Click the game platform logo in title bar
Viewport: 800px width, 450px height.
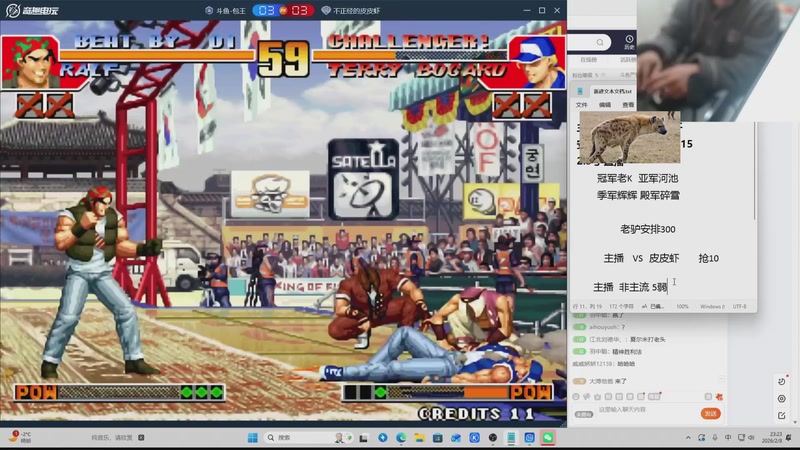(x=32, y=10)
